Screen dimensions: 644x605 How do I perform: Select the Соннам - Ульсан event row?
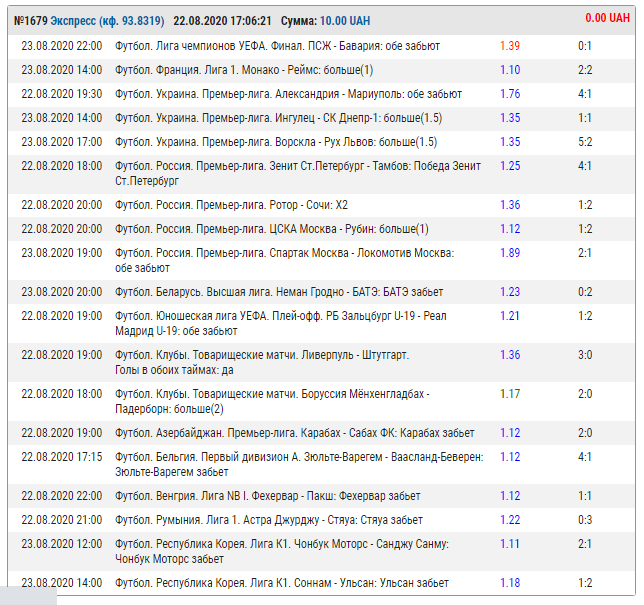coord(321,583)
